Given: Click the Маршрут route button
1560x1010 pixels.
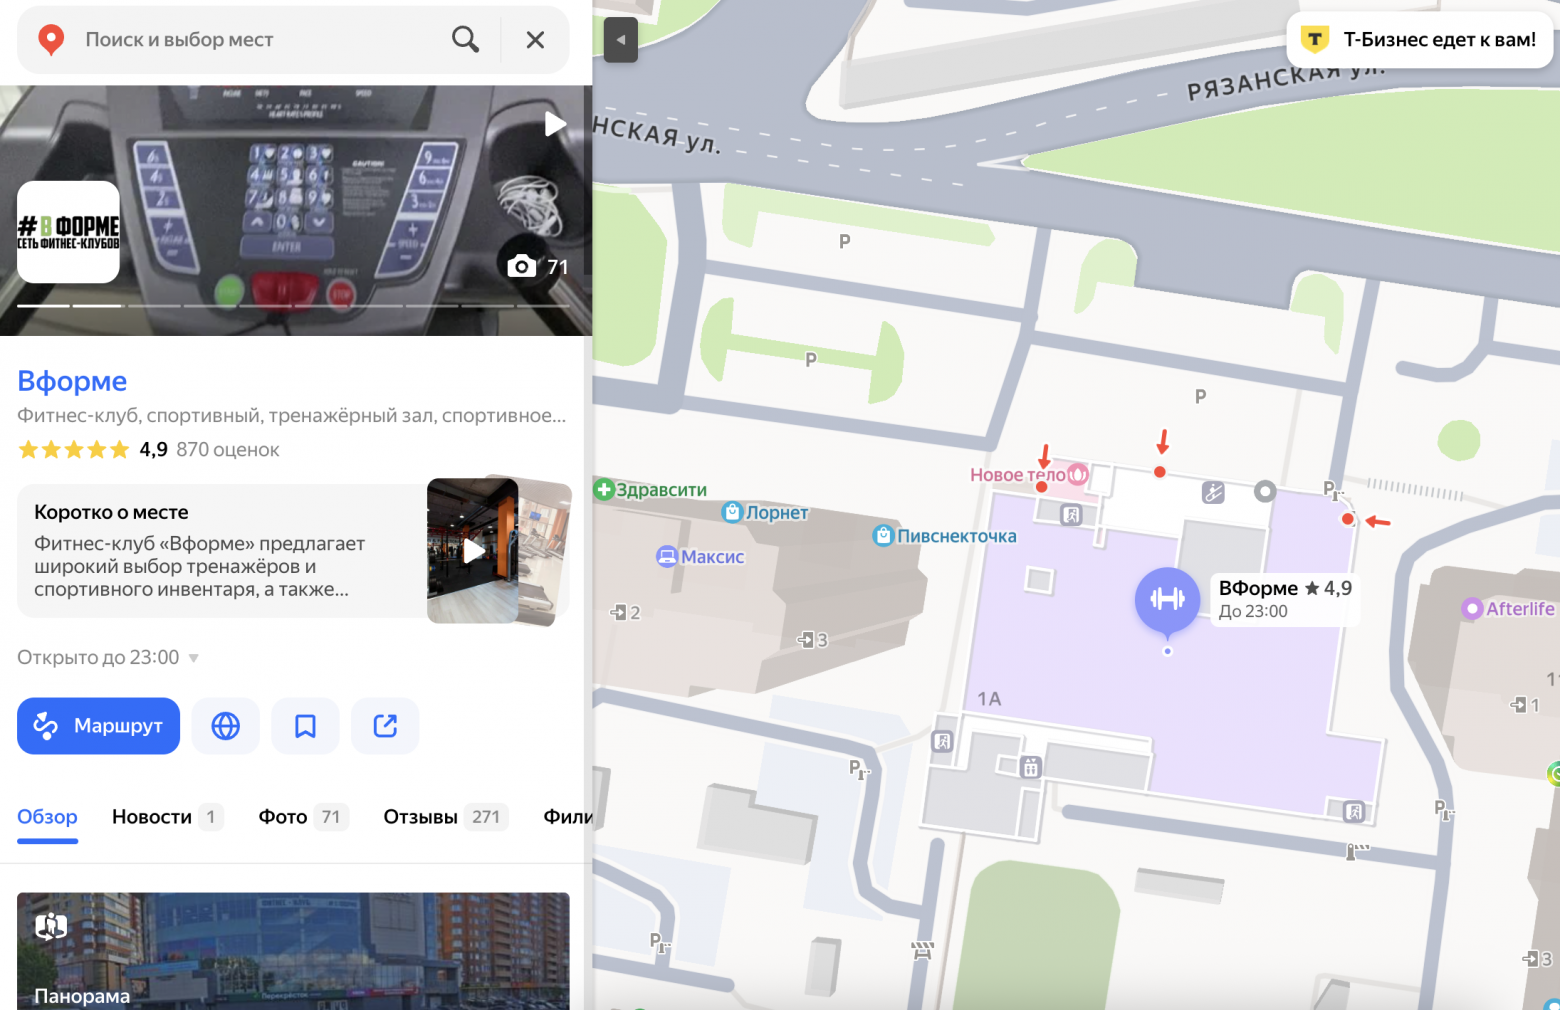Looking at the screenshot, I should (x=98, y=726).
